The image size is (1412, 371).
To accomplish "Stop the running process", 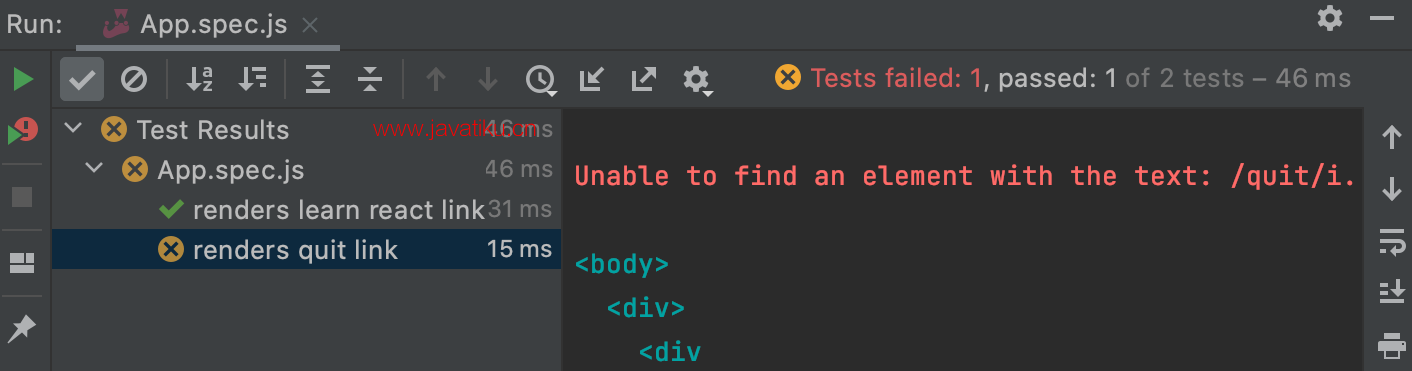I will click(x=22, y=196).
